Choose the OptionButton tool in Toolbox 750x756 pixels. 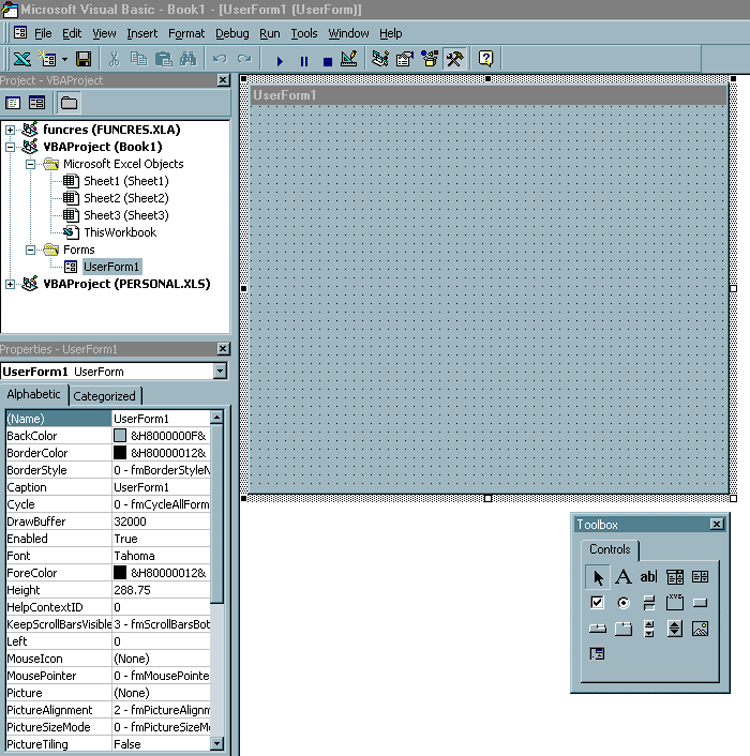[x=623, y=602]
